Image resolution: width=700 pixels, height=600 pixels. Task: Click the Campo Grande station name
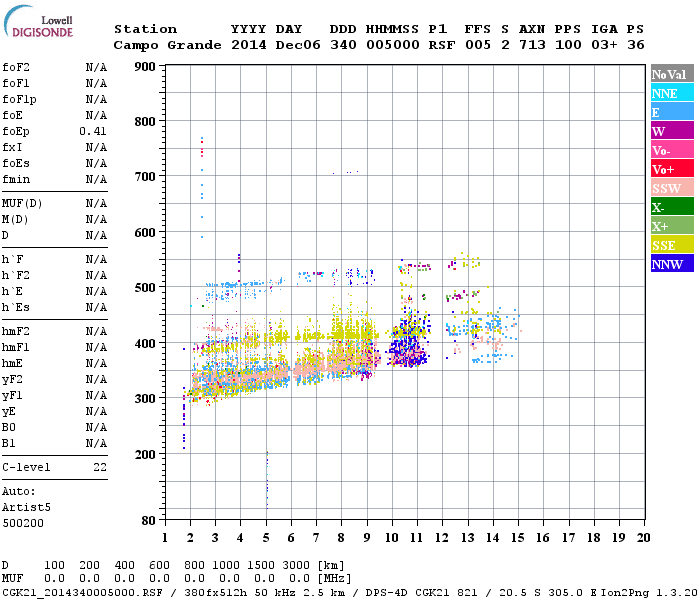click(167, 45)
